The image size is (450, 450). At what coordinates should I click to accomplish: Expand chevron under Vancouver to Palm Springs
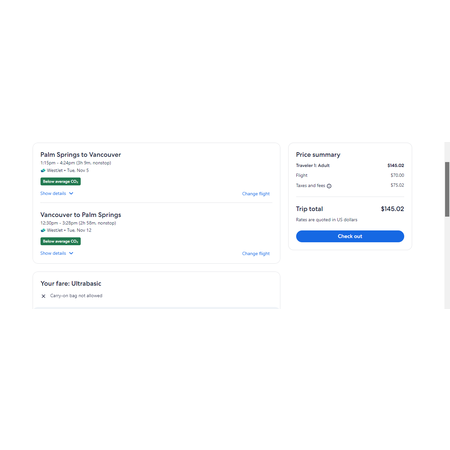click(x=71, y=253)
